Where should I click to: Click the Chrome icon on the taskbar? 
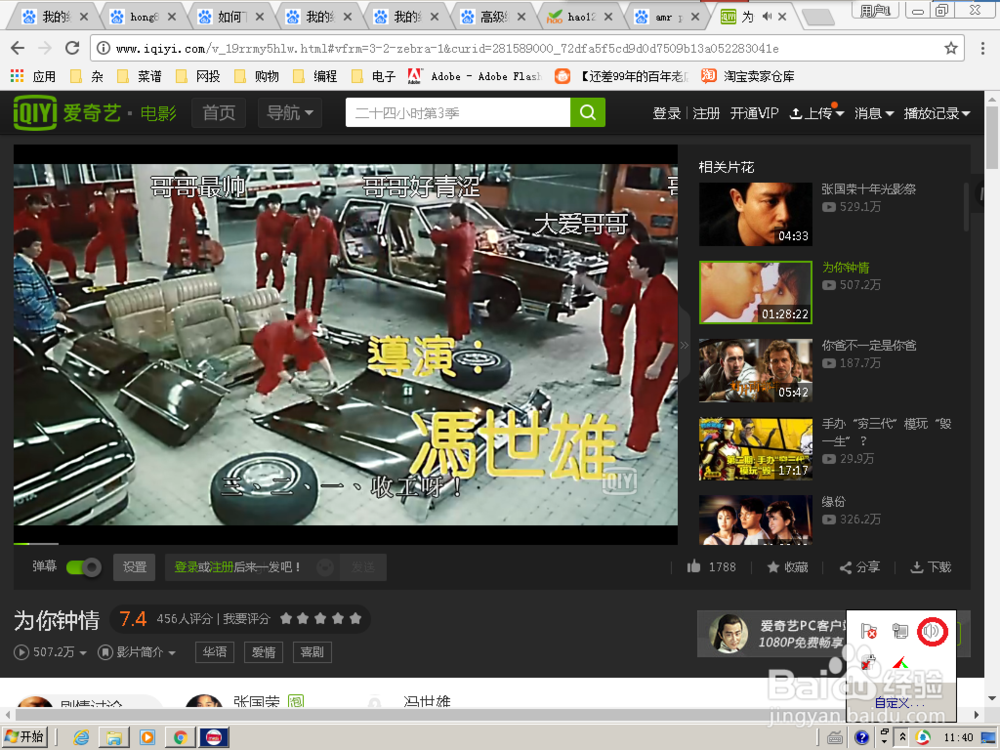coord(180,737)
